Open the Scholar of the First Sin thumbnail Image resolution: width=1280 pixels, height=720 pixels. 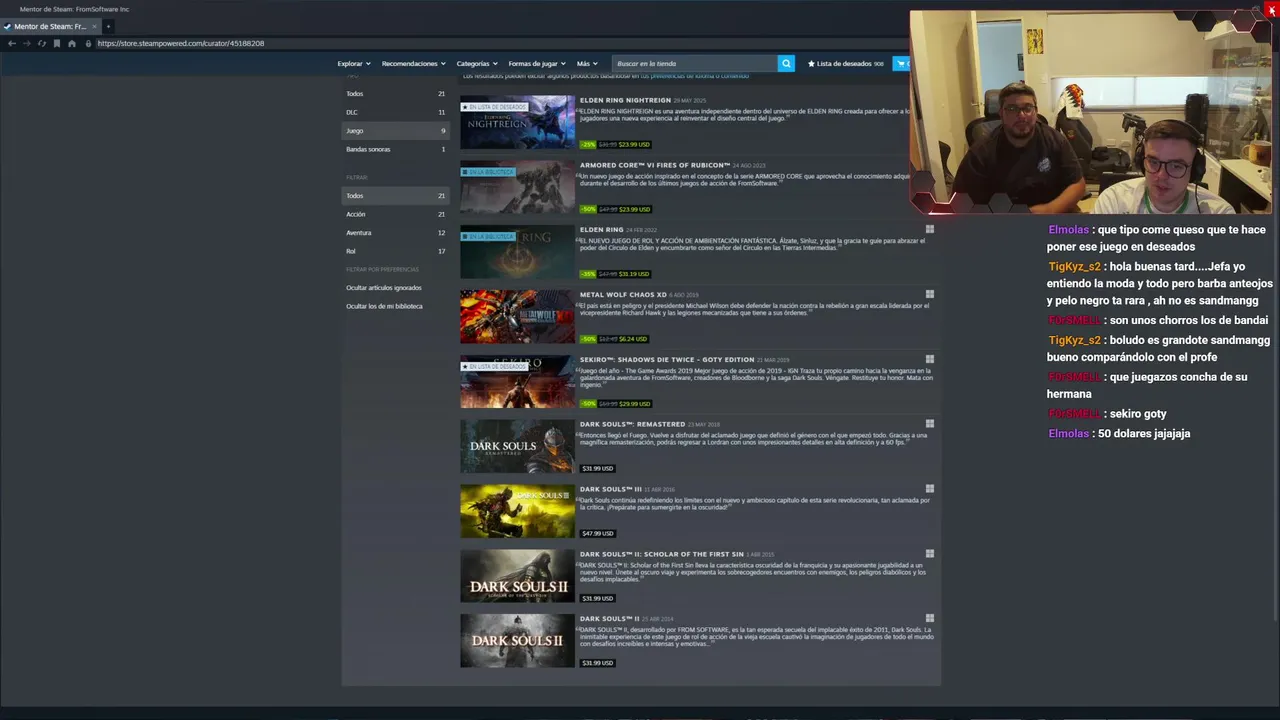pos(517,576)
